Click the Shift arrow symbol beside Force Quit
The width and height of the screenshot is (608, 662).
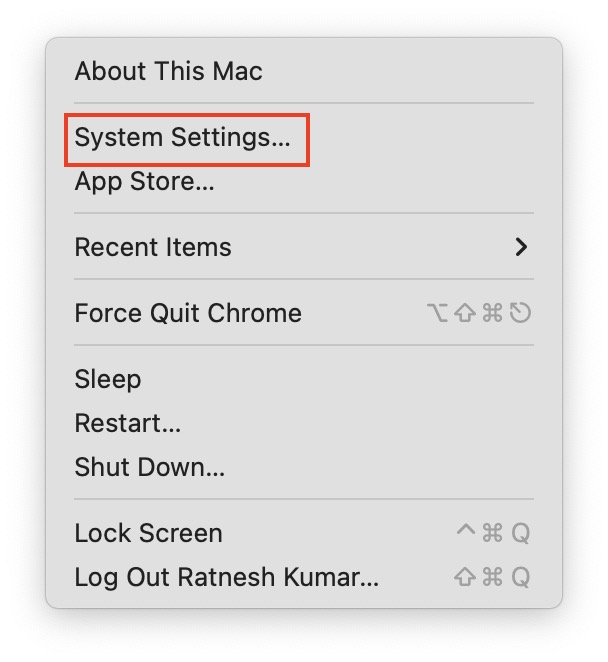(465, 314)
